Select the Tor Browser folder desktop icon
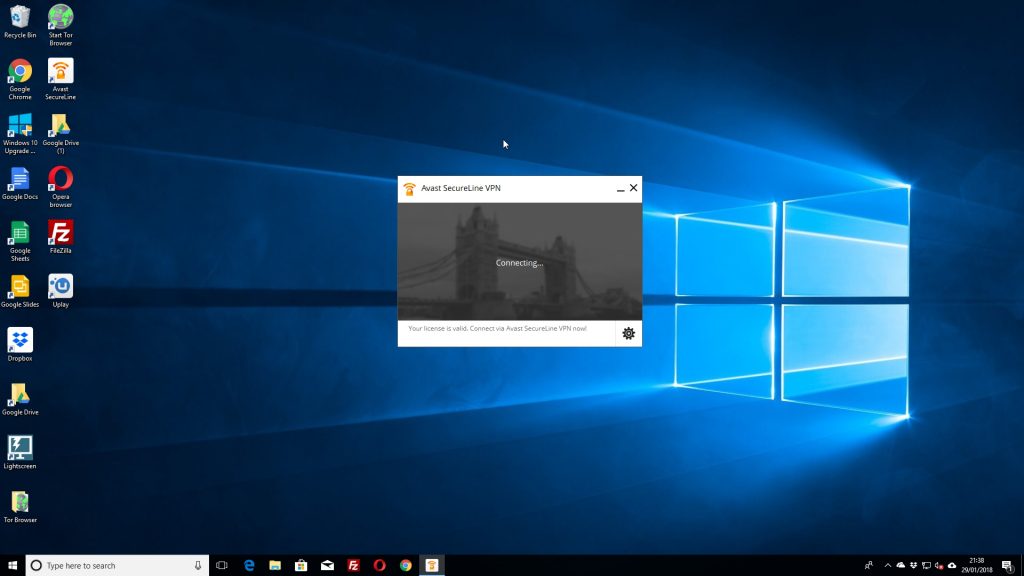Screen dimensions: 1024x576 (x=20, y=507)
